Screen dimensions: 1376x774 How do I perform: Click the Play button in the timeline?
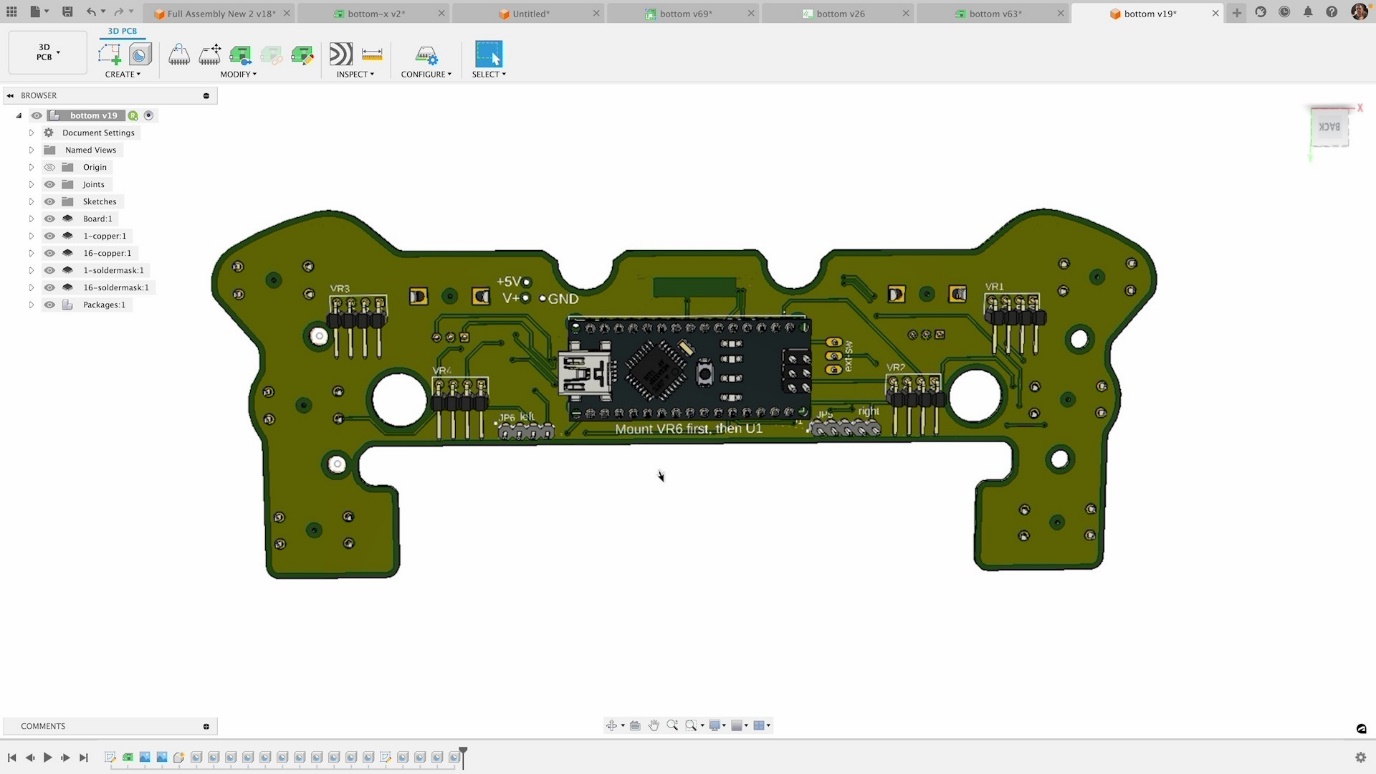click(47, 757)
